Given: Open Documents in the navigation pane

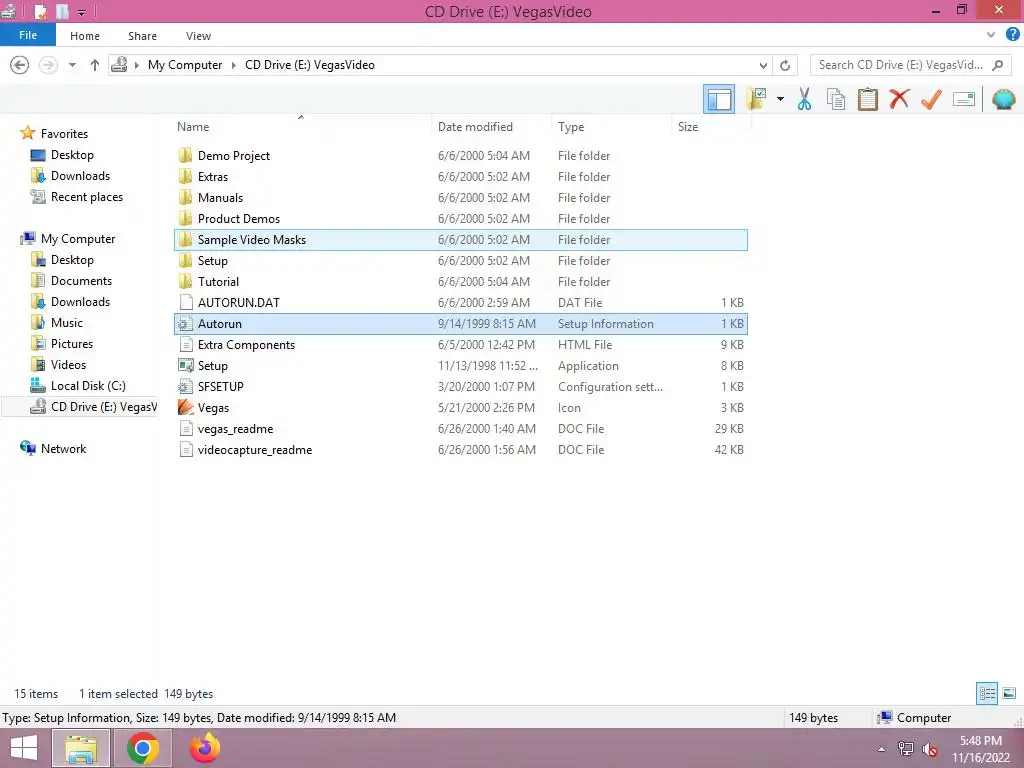Looking at the screenshot, I should (x=81, y=281).
